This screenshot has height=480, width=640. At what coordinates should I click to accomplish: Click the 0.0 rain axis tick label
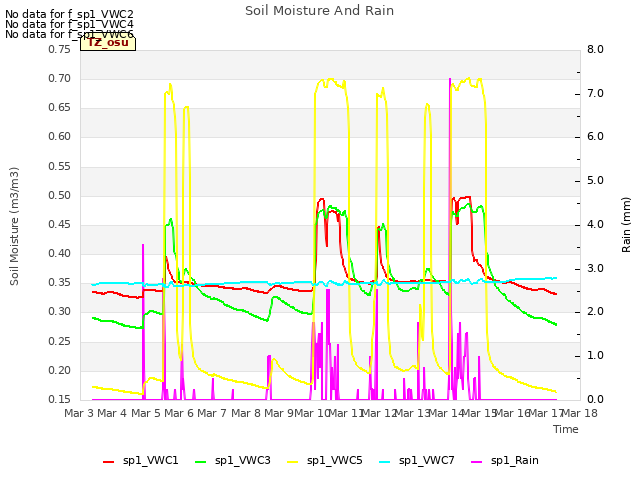[x=595, y=400]
